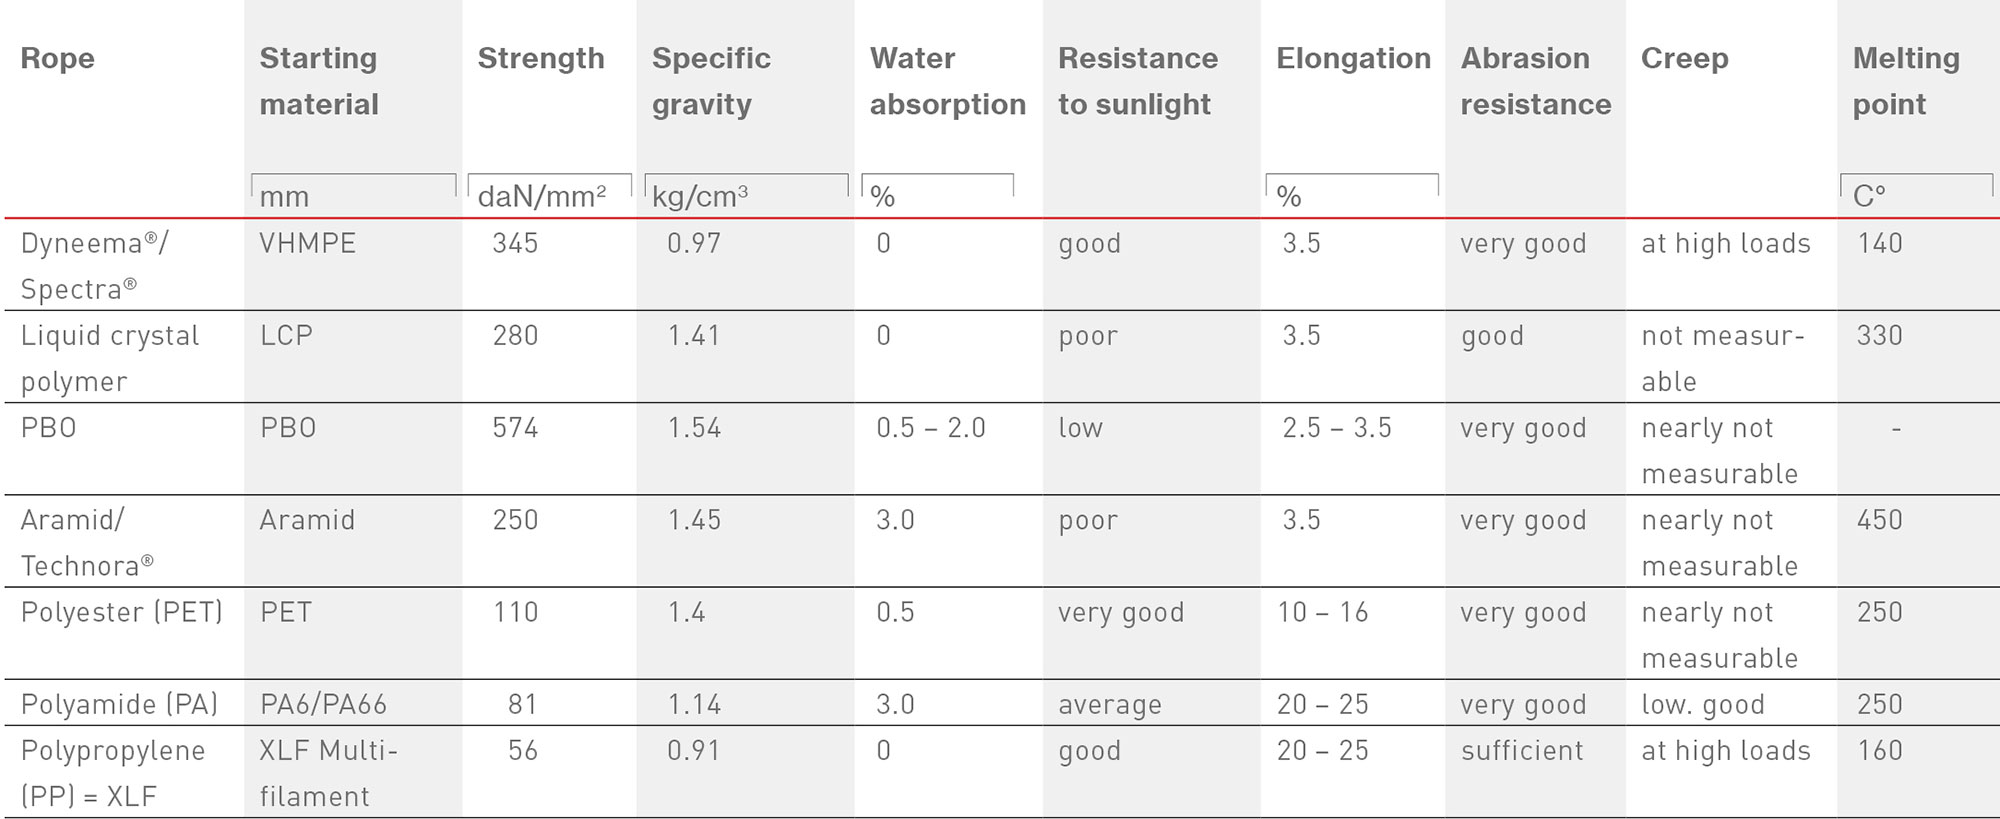
Task: Select the Melting point header
Action: (x=1905, y=81)
